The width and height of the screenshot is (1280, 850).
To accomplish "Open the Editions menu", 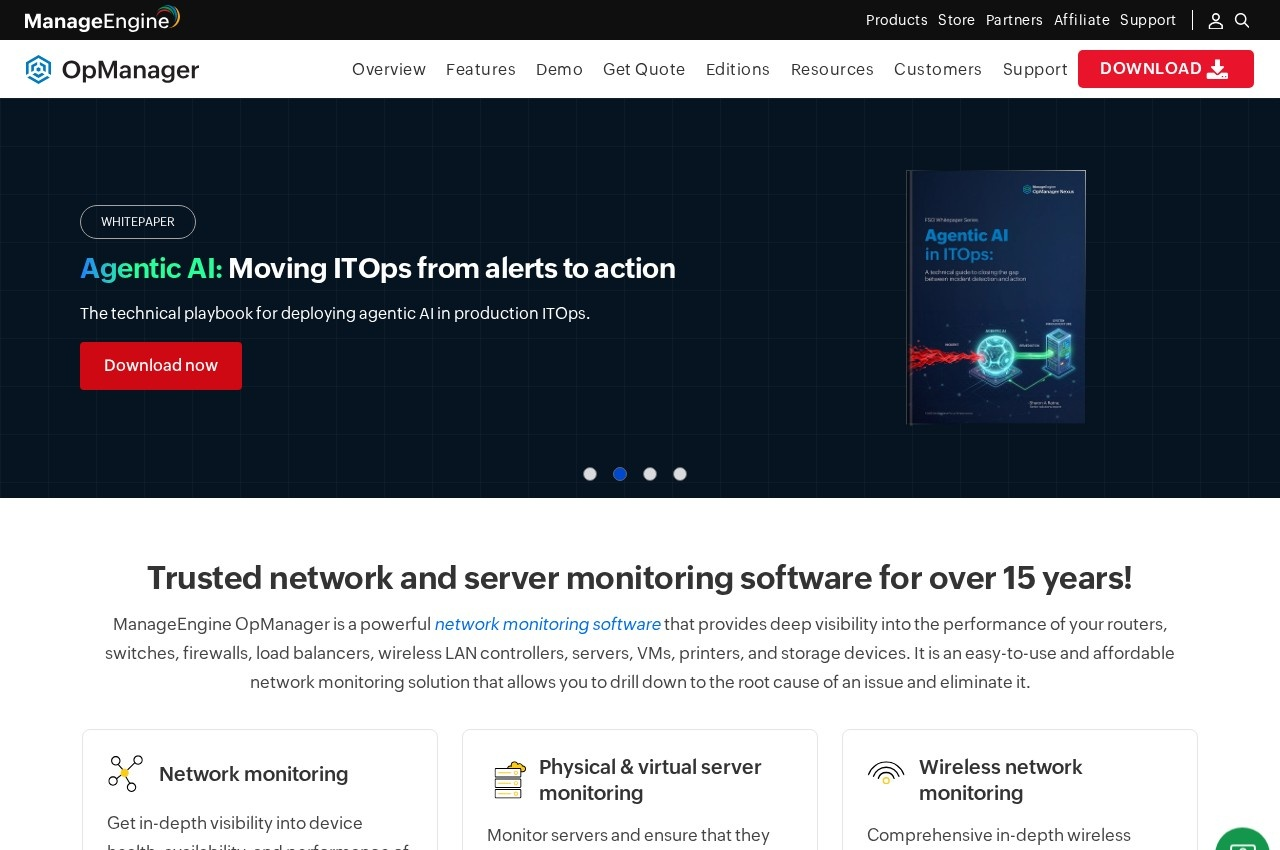I will point(738,69).
